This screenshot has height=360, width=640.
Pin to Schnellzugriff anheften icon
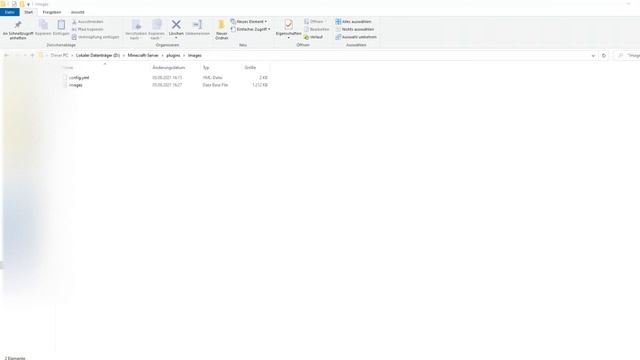(x=18, y=25)
